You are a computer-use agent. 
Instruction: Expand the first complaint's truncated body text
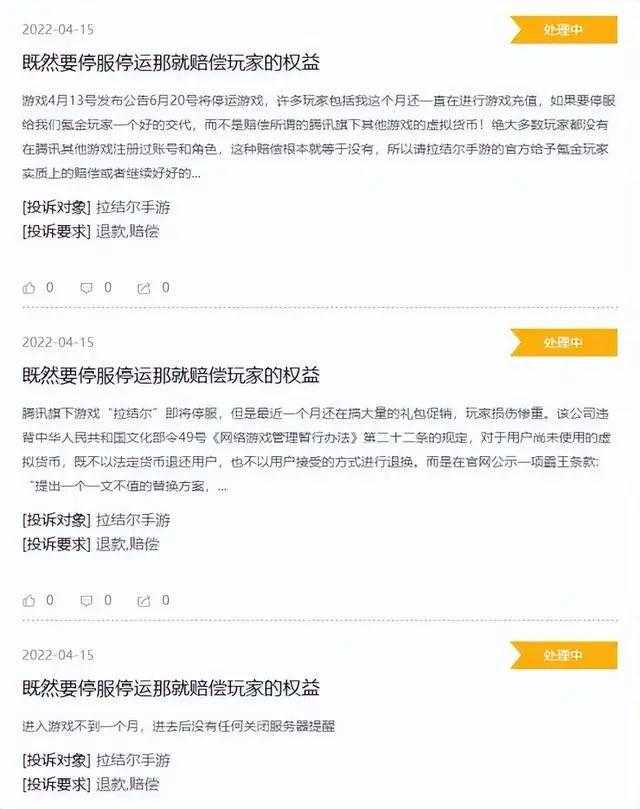[196, 174]
